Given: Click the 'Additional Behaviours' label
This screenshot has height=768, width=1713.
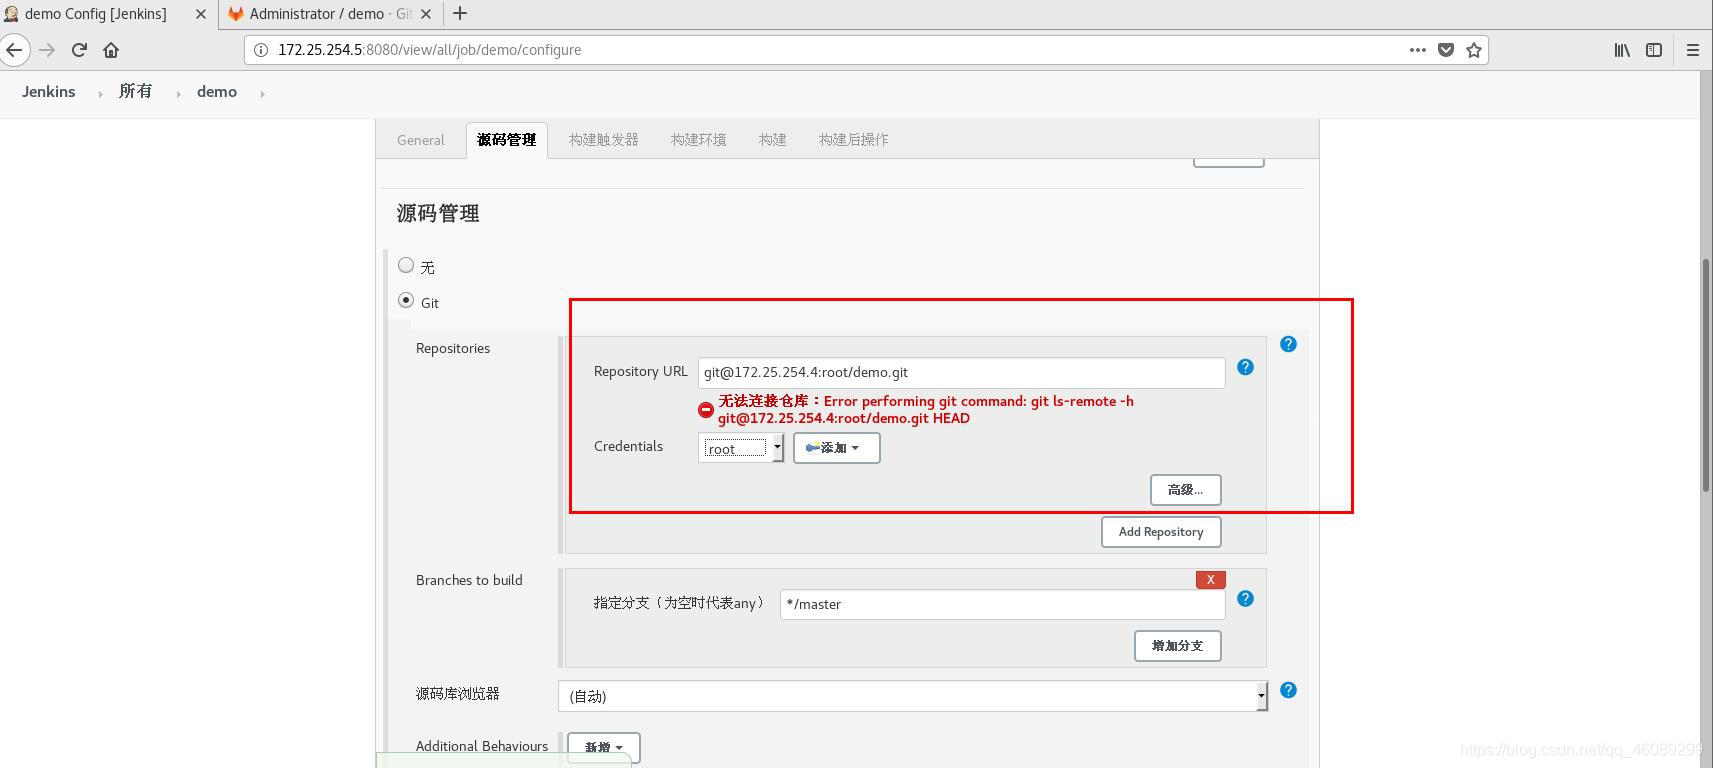Looking at the screenshot, I should (482, 746).
